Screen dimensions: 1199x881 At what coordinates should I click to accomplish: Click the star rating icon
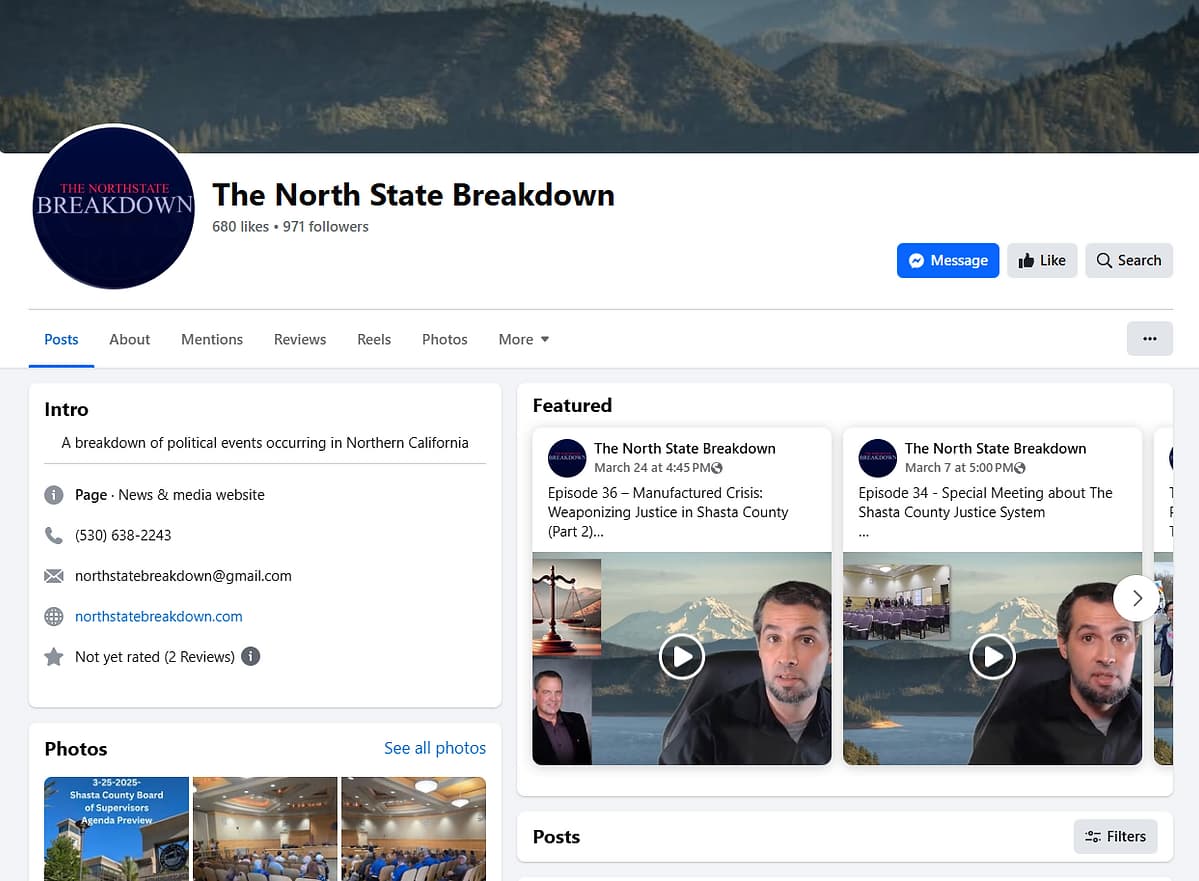tap(54, 657)
